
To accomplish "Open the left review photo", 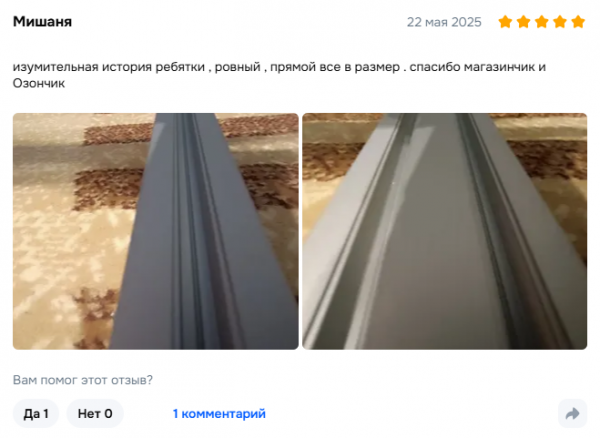I will [x=156, y=231].
